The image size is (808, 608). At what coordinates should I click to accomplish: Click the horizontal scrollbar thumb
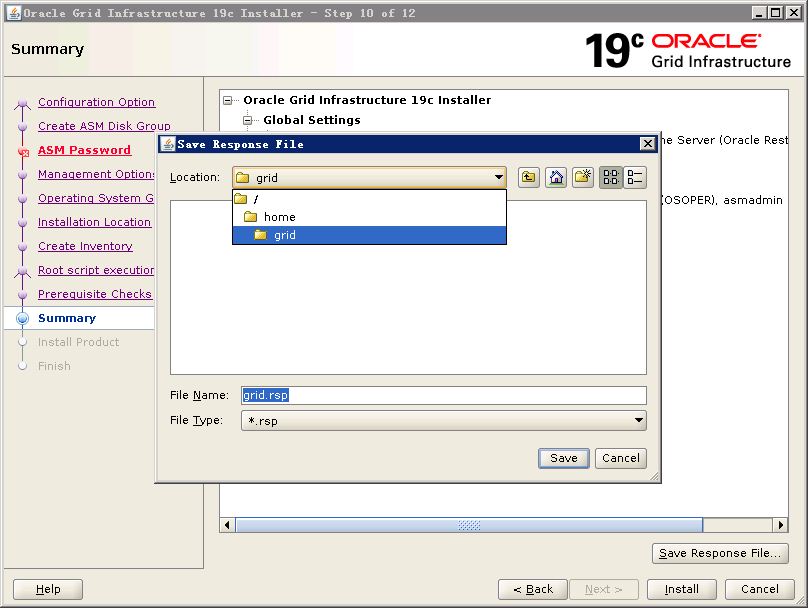point(469,525)
